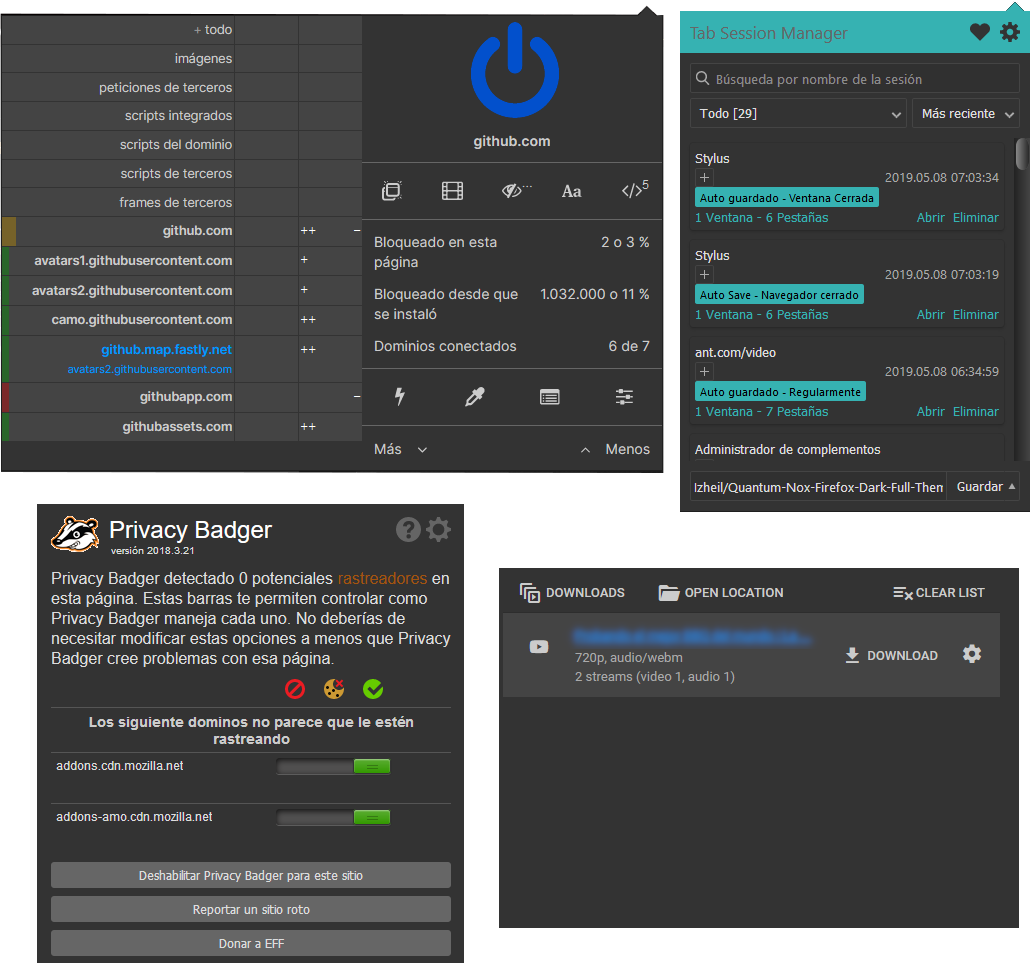This screenshot has width=1036, height=975.
Task: Open Guardar options arrow
Action: [x=1012, y=486]
